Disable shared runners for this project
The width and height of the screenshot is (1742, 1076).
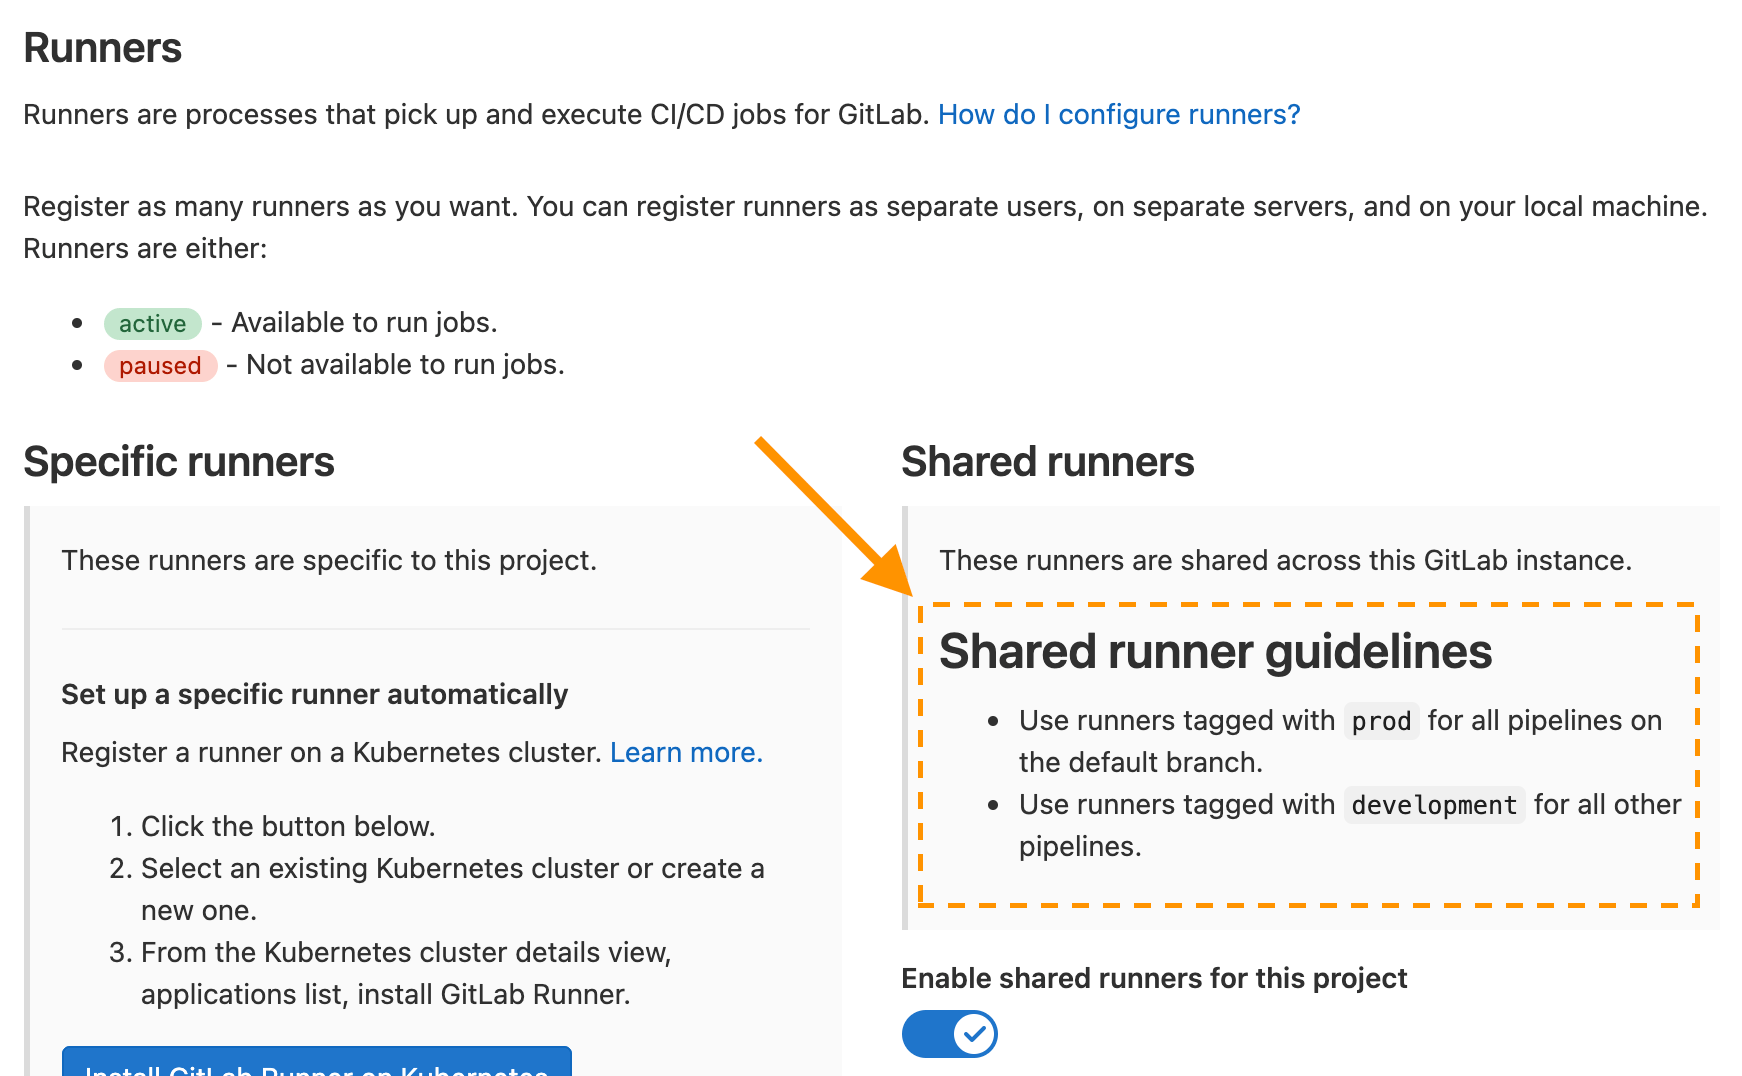coord(948,1034)
